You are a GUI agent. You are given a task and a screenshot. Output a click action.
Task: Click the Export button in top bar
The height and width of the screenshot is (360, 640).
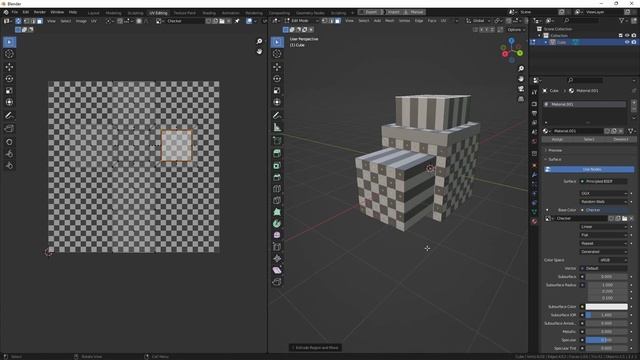pos(371,12)
